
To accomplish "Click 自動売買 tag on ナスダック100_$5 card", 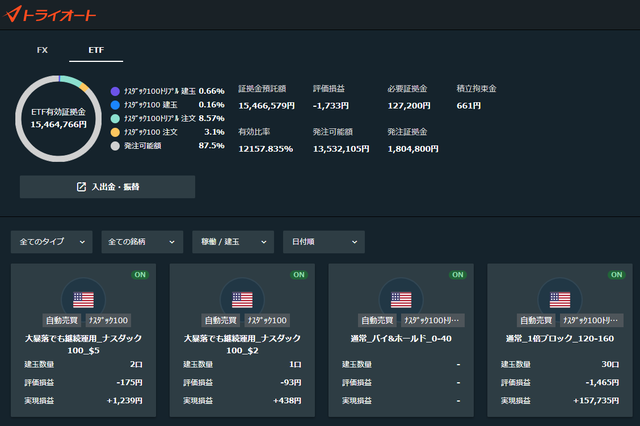I will click(x=62, y=320).
